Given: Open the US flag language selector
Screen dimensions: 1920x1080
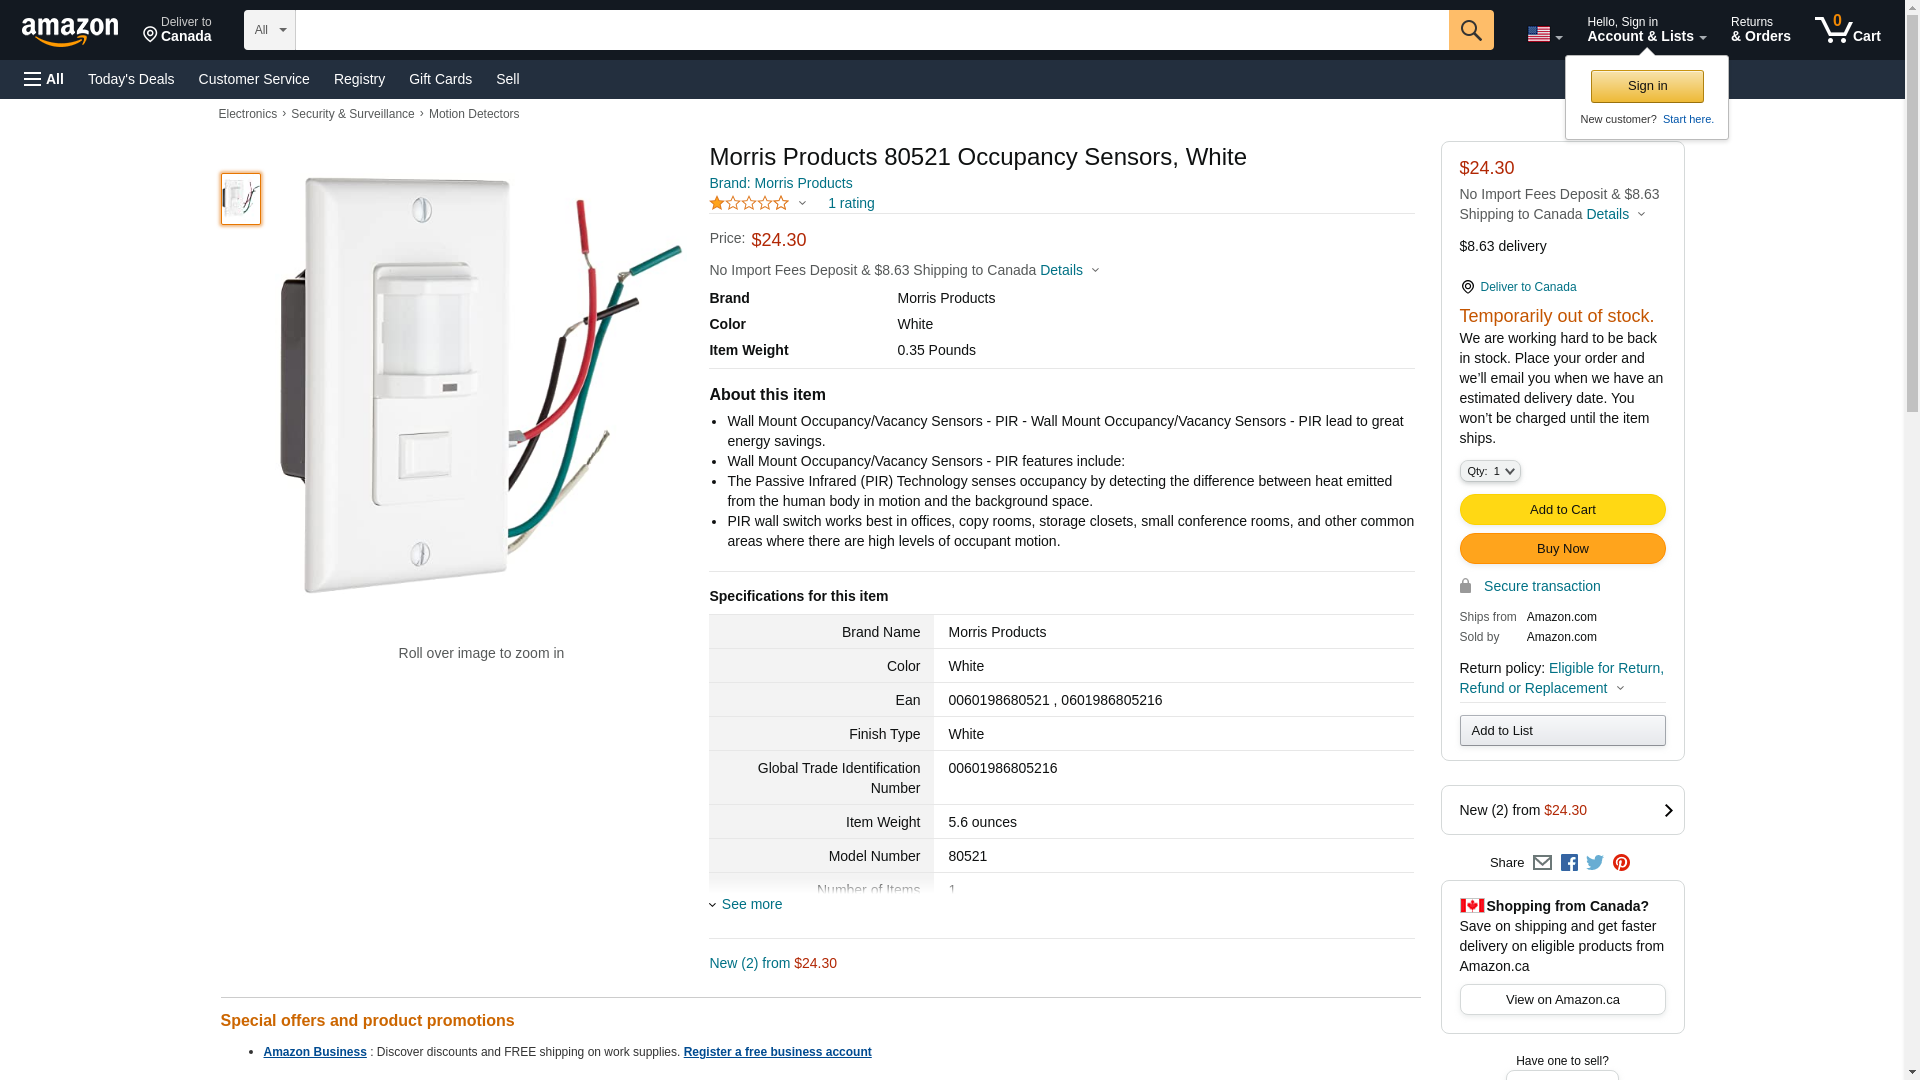Looking at the screenshot, I should coord(1544,34).
